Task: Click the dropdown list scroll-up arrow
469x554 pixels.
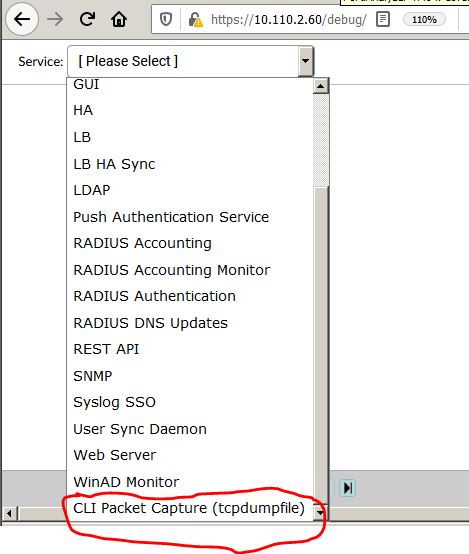Action: click(321, 86)
